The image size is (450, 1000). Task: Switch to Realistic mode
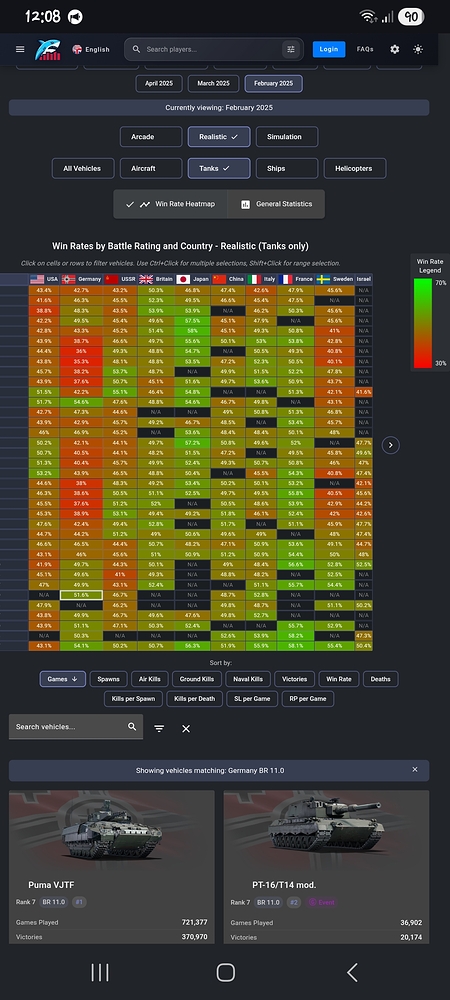[x=219, y=136]
